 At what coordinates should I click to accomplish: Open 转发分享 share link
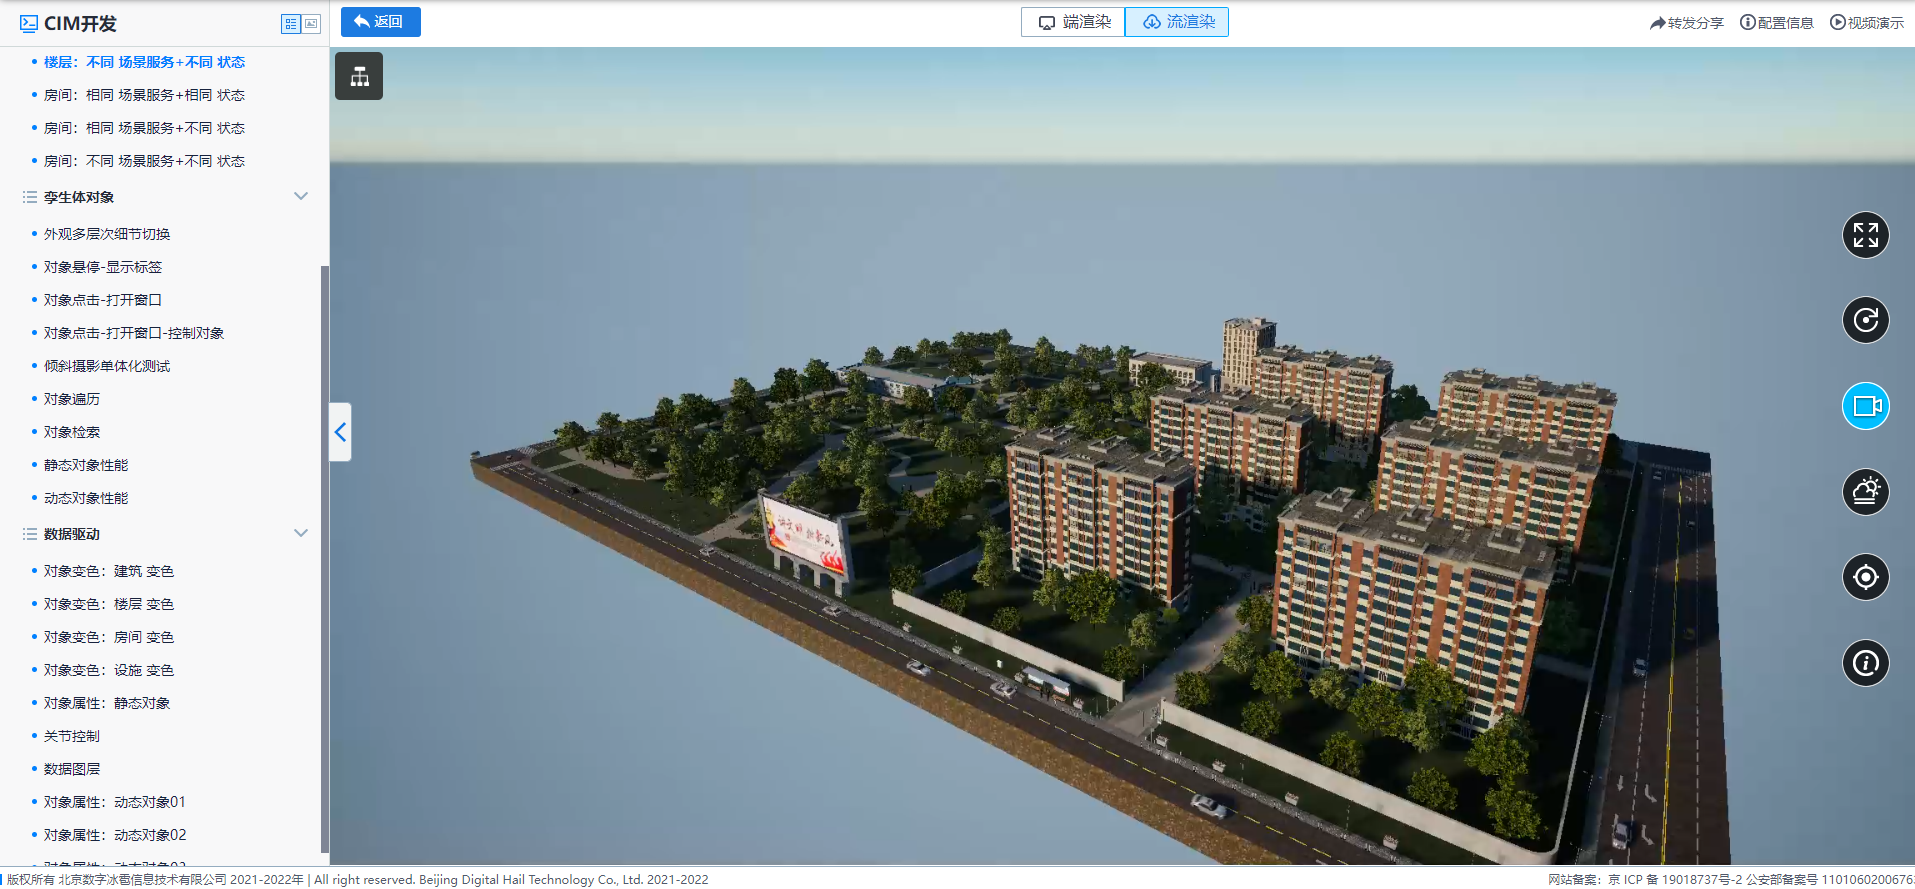[x=1687, y=22]
